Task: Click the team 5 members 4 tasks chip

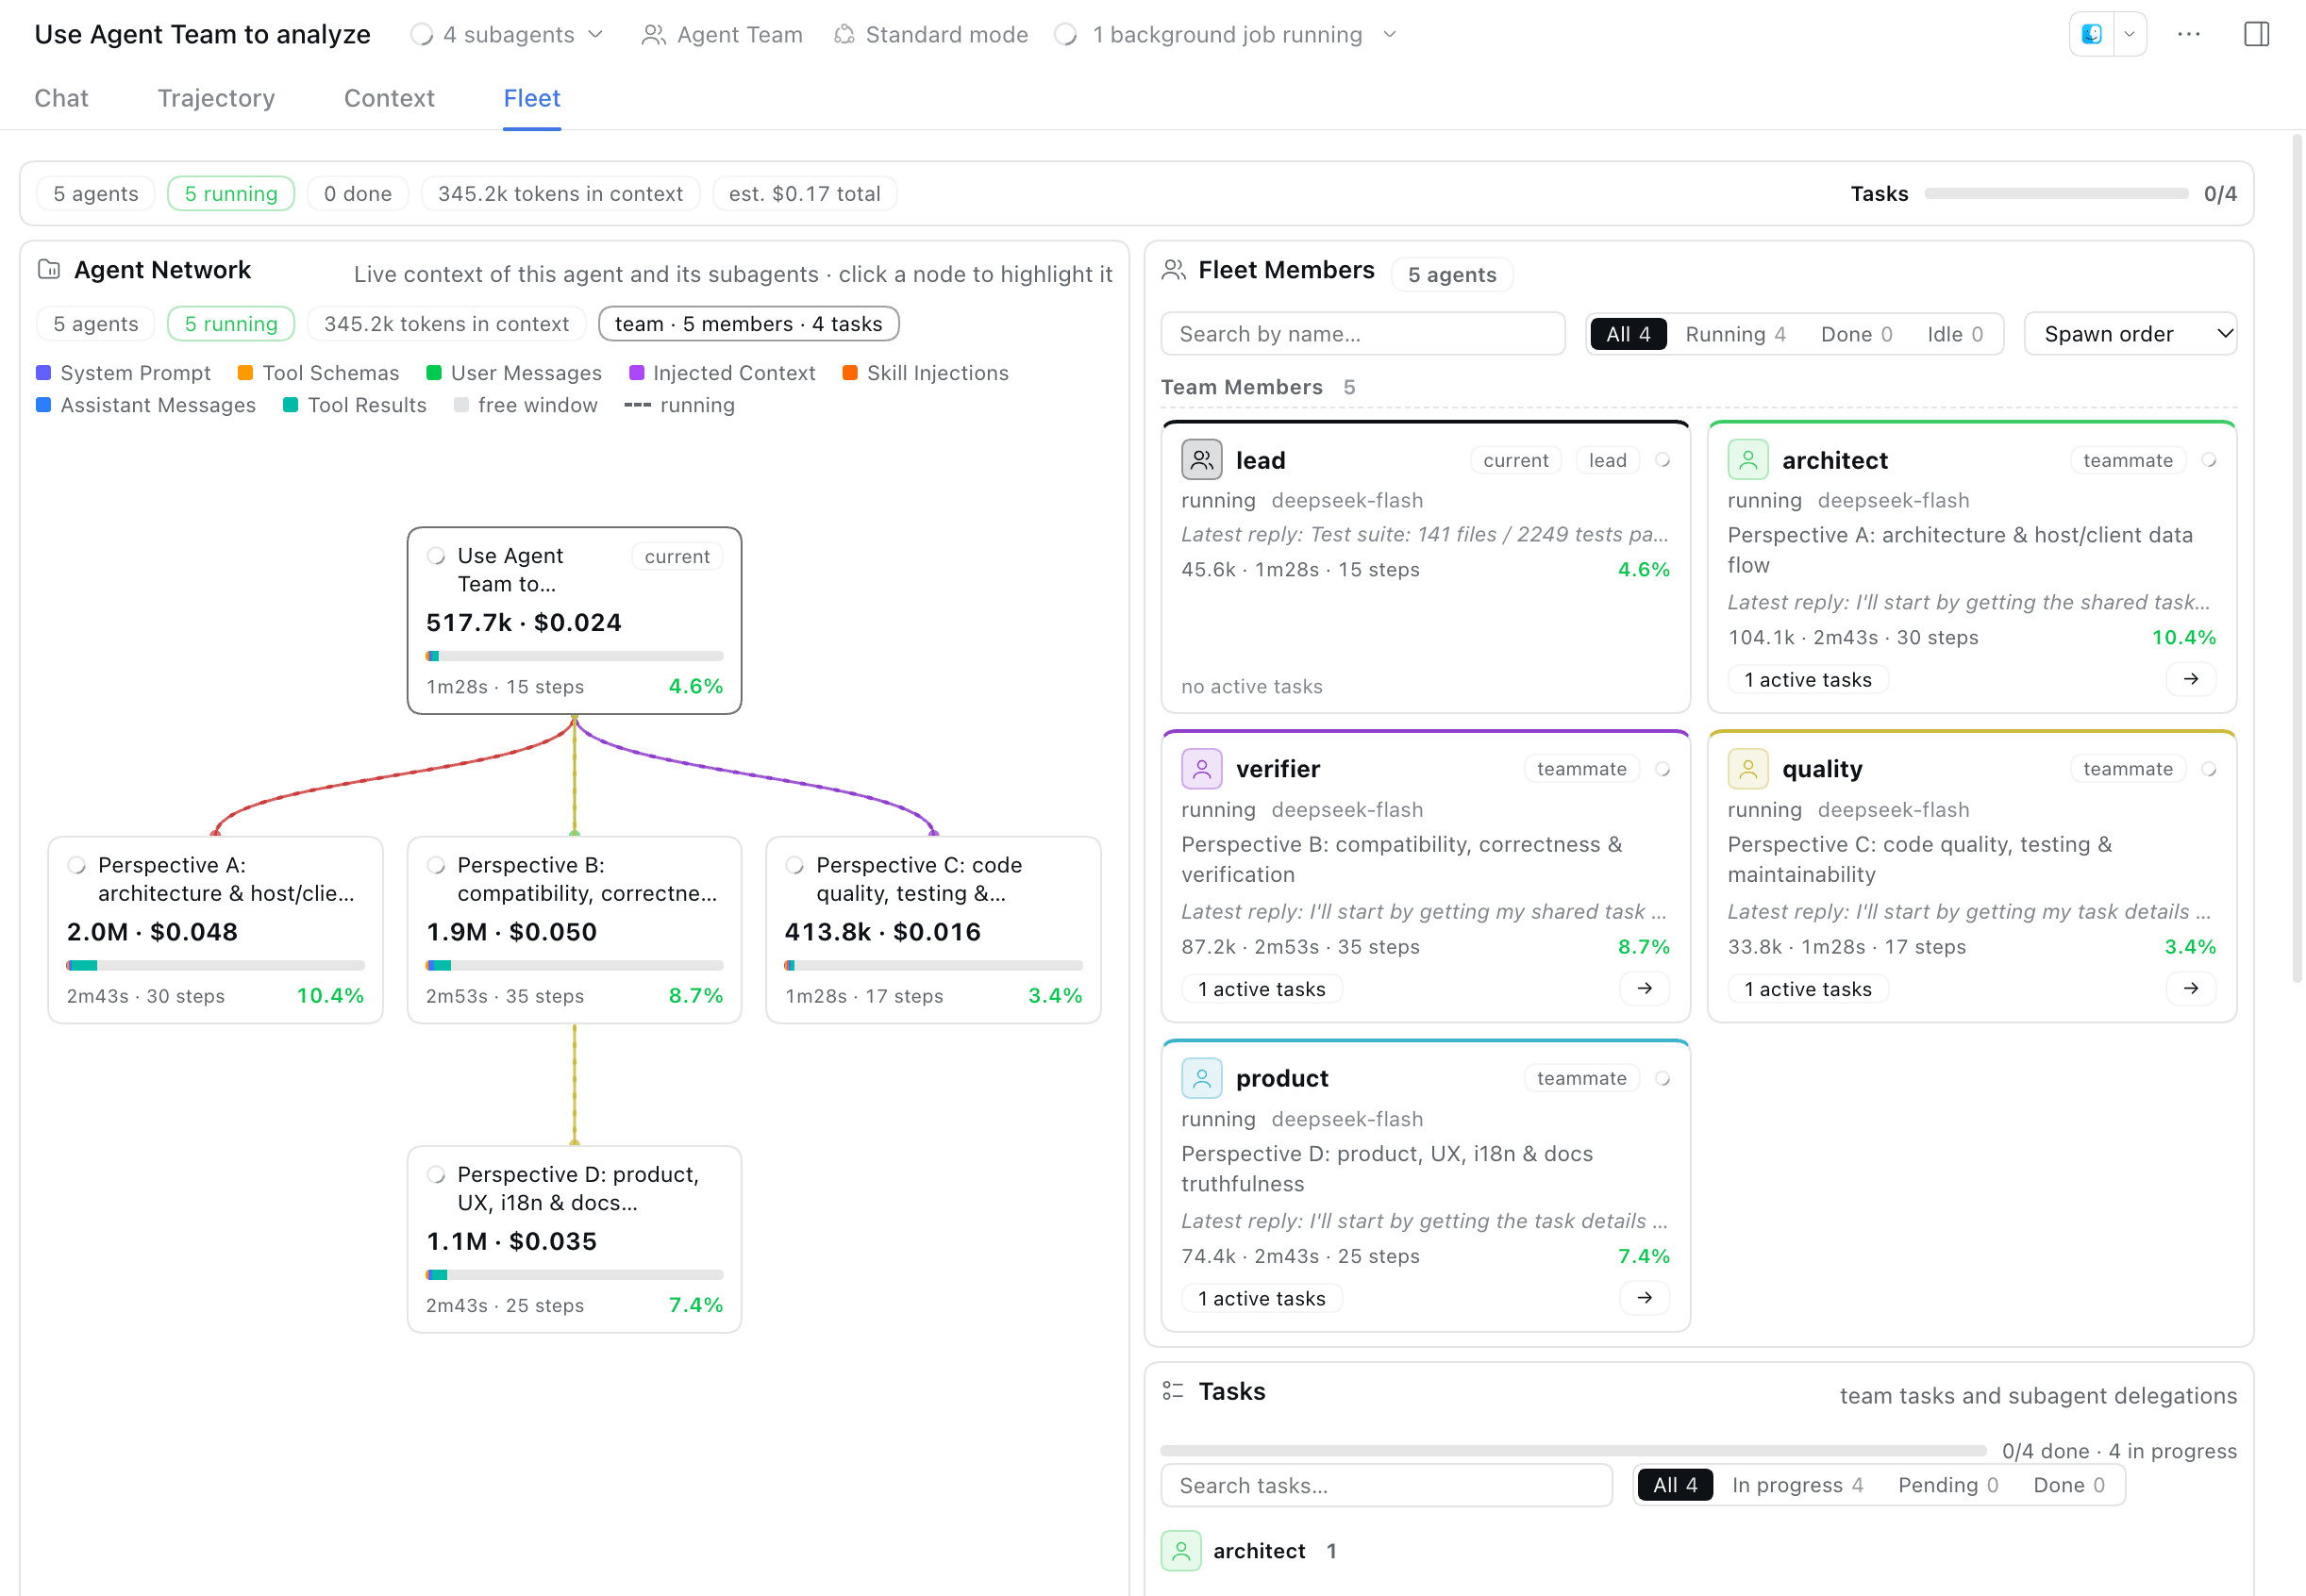Action: pos(748,324)
